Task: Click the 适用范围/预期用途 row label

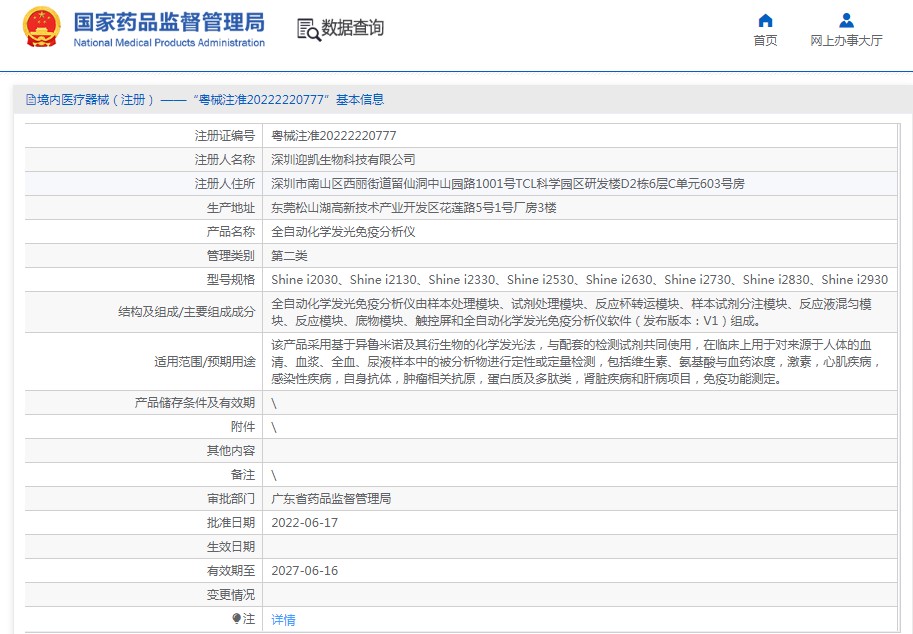Action: click(x=204, y=362)
